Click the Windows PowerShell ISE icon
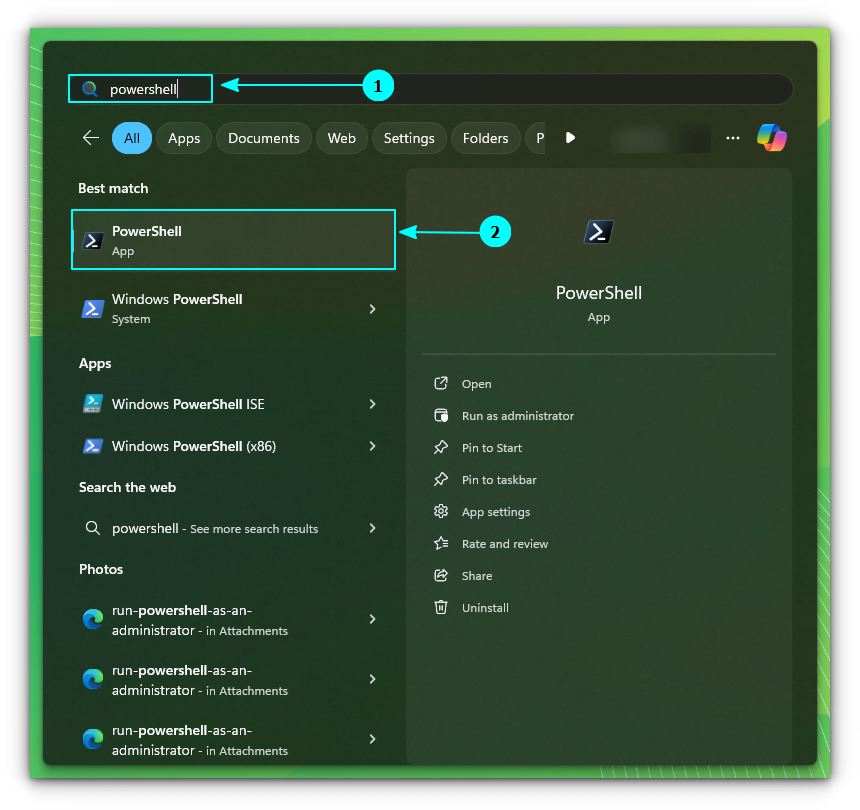 [93, 404]
